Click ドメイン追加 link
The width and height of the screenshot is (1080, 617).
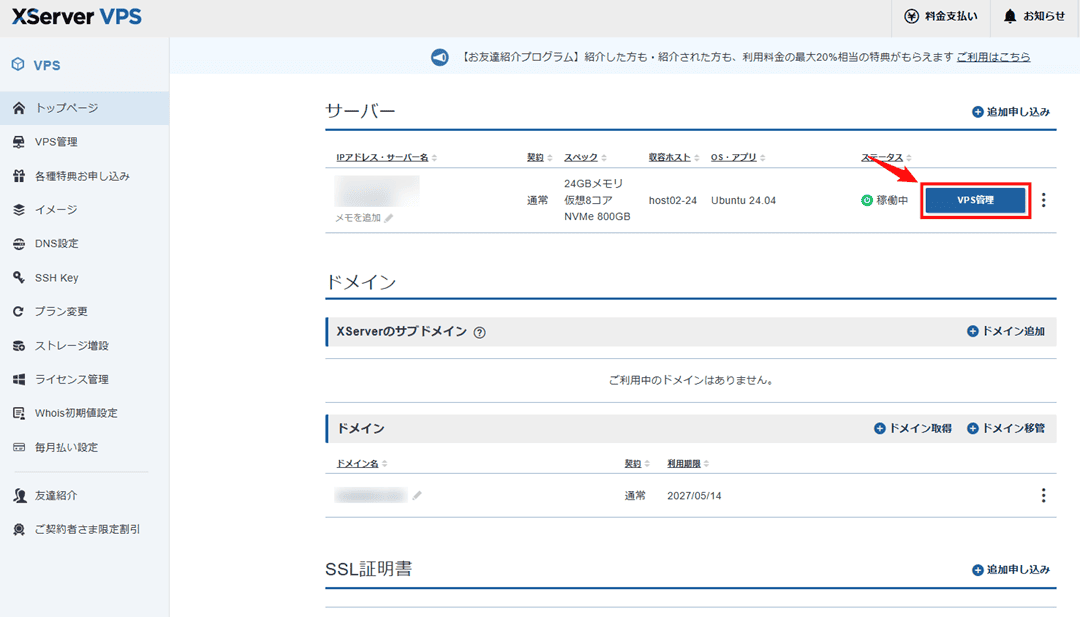coord(1006,332)
